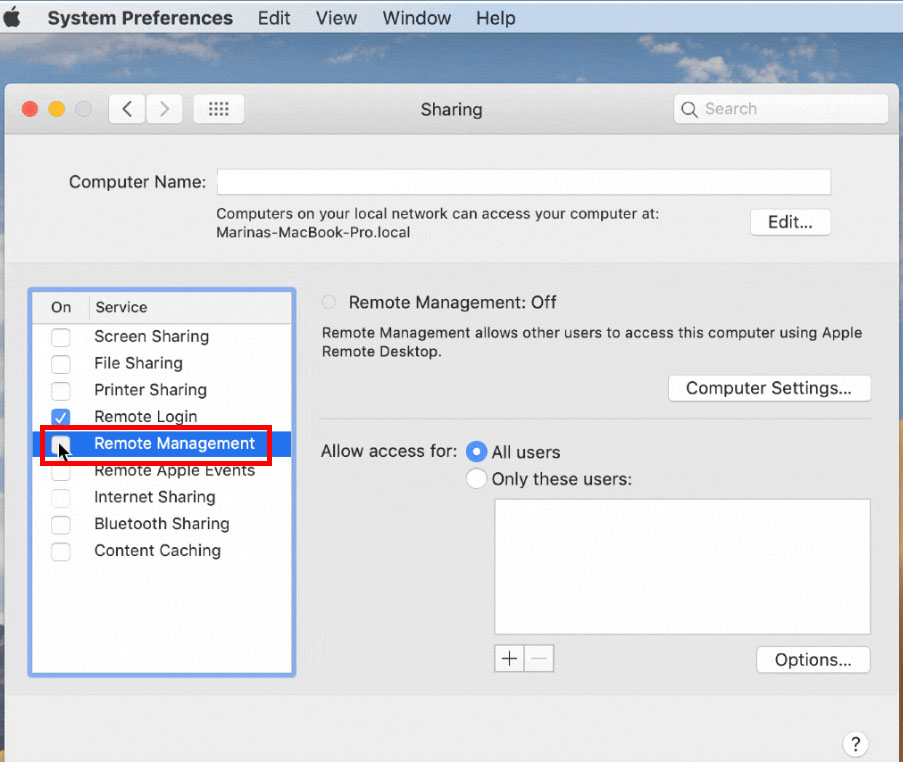903x762 pixels.
Task: Click the back navigation arrow
Action: click(x=127, y=109)
